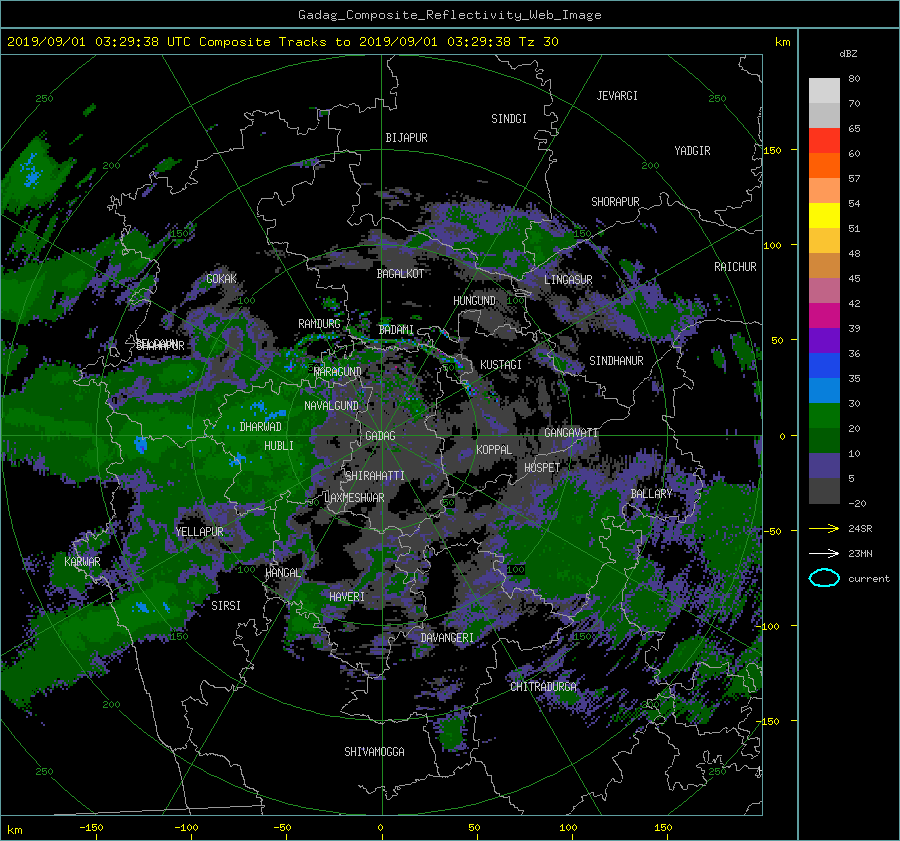Viewport: 900px width, 841px height.
Task: Click the cyan current-track ellipse symbol
Action: pos(824,578)
